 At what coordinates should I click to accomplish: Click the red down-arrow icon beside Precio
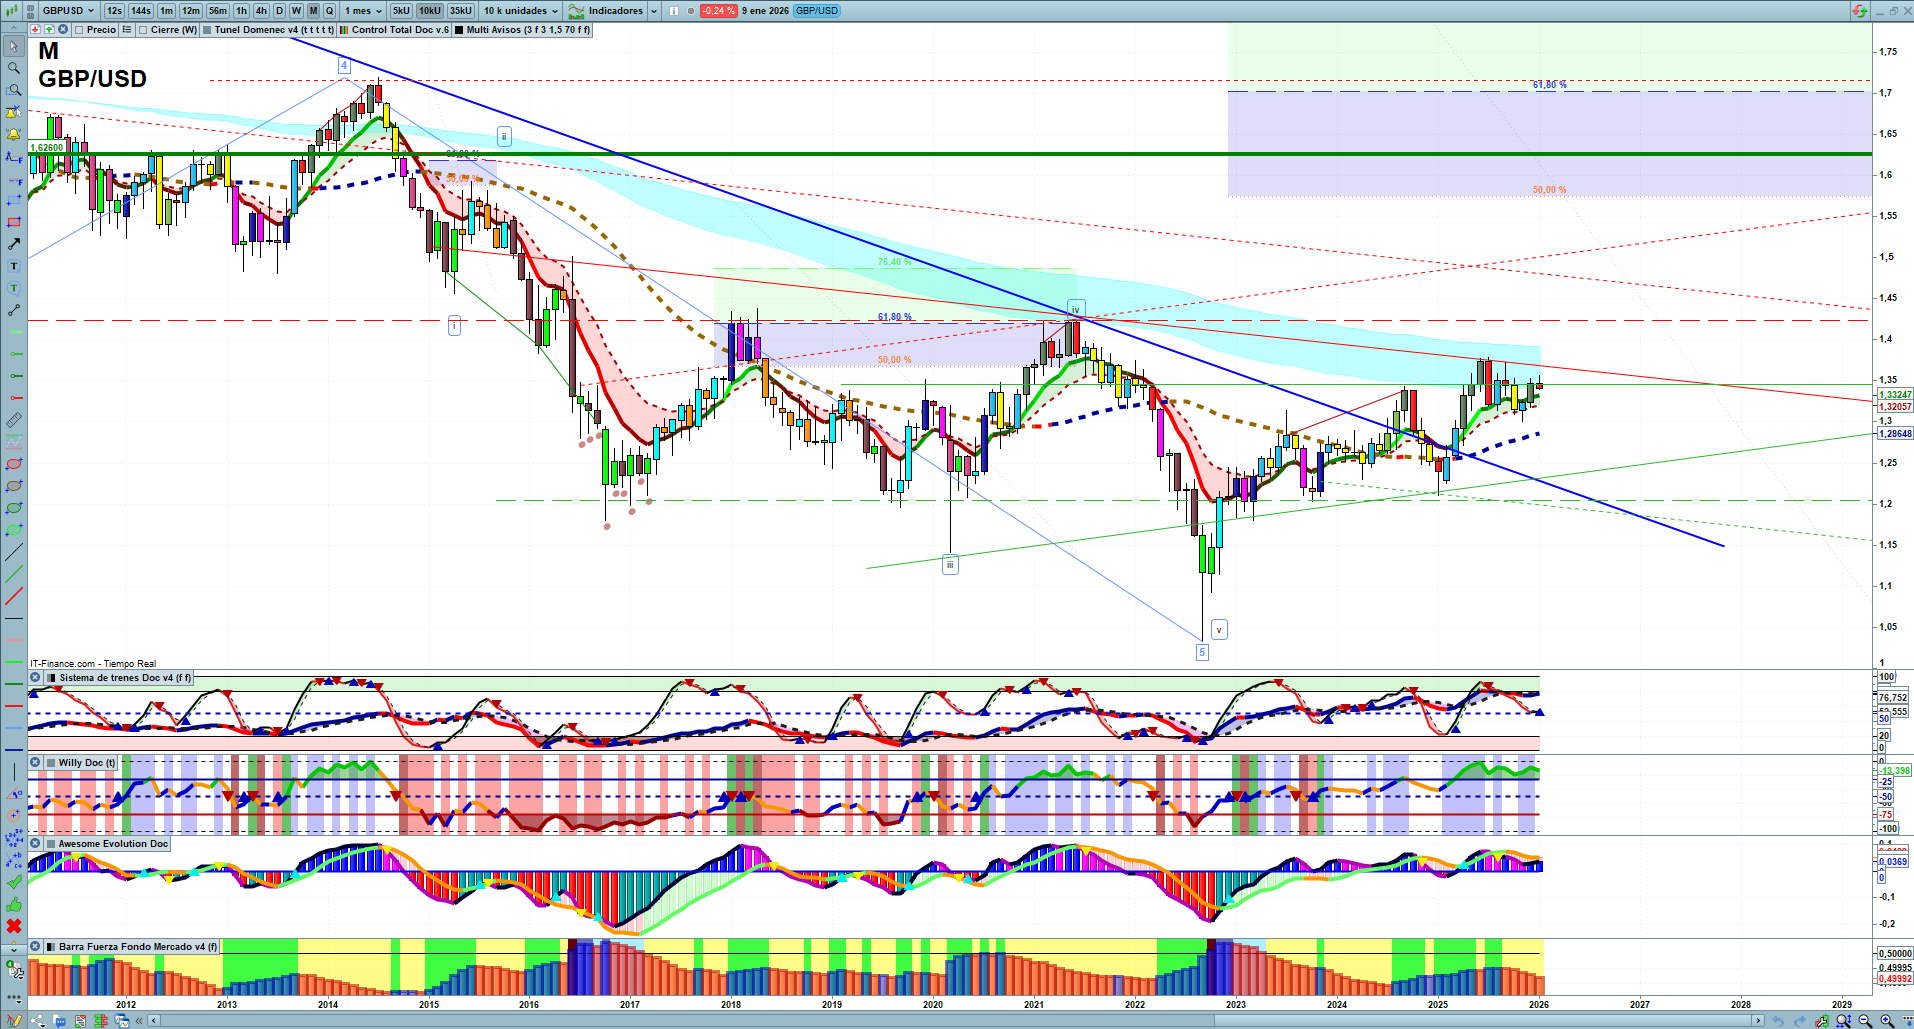click(36, 30)
